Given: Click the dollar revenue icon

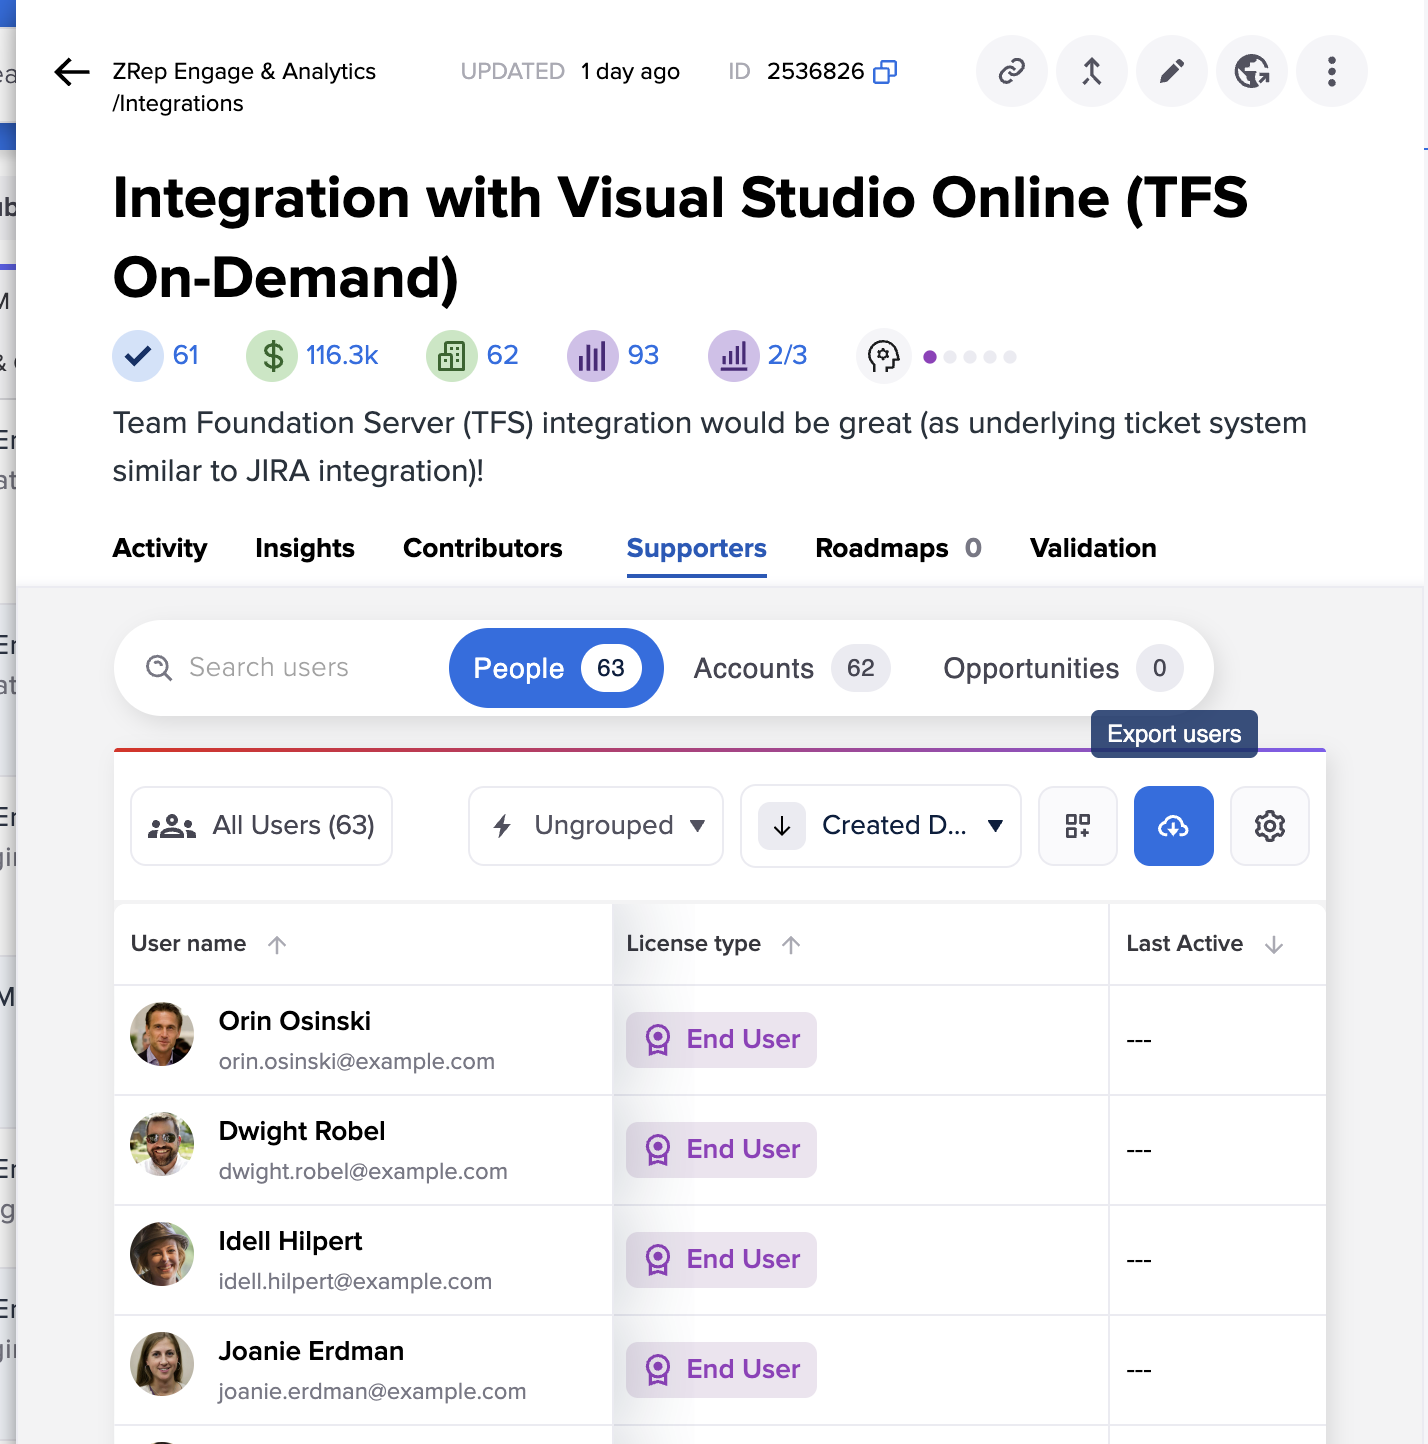Looking at the screenshot, I should (x=272, y=356).
